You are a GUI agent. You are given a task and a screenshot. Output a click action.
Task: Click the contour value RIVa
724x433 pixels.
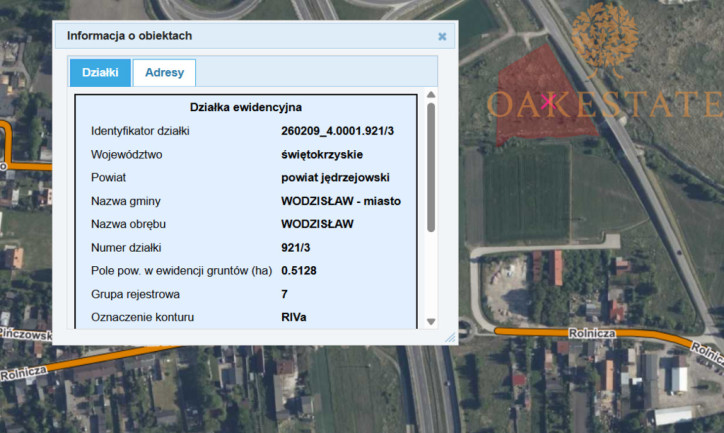click(x=294, y=318)
